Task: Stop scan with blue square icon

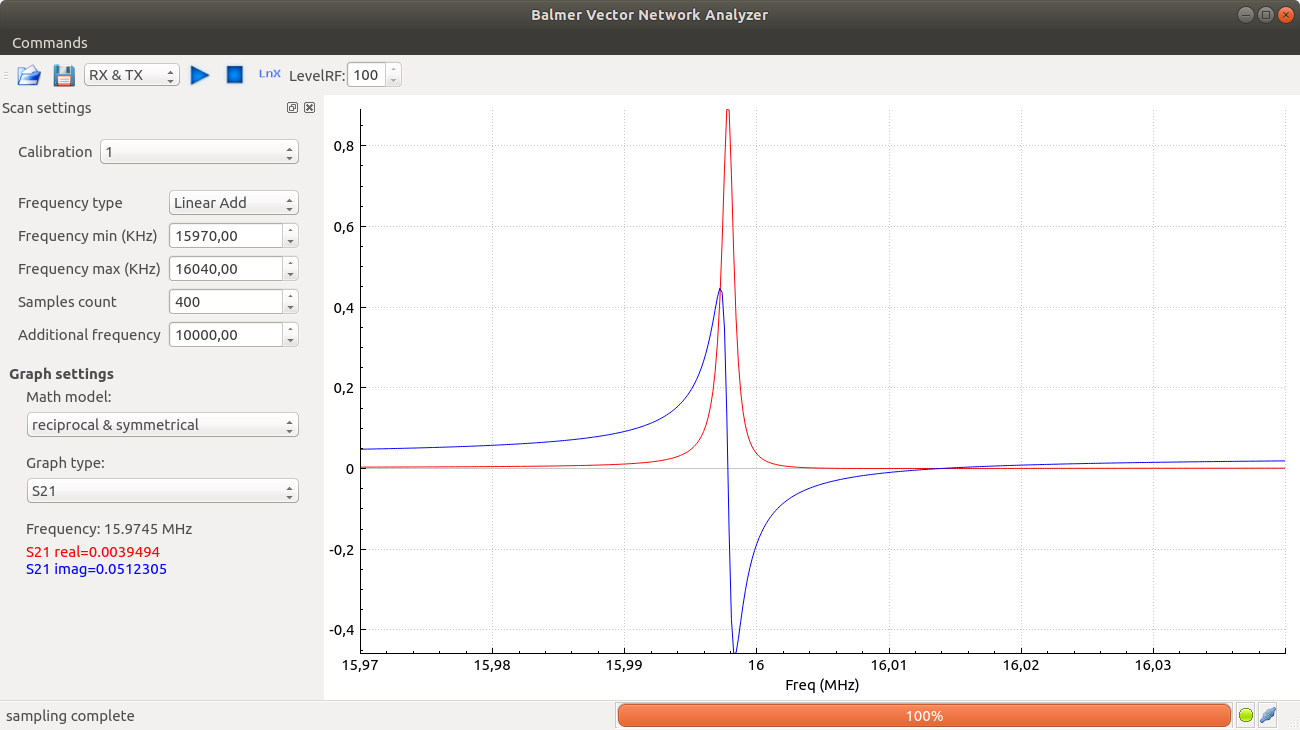Action: tap(235, 75)
